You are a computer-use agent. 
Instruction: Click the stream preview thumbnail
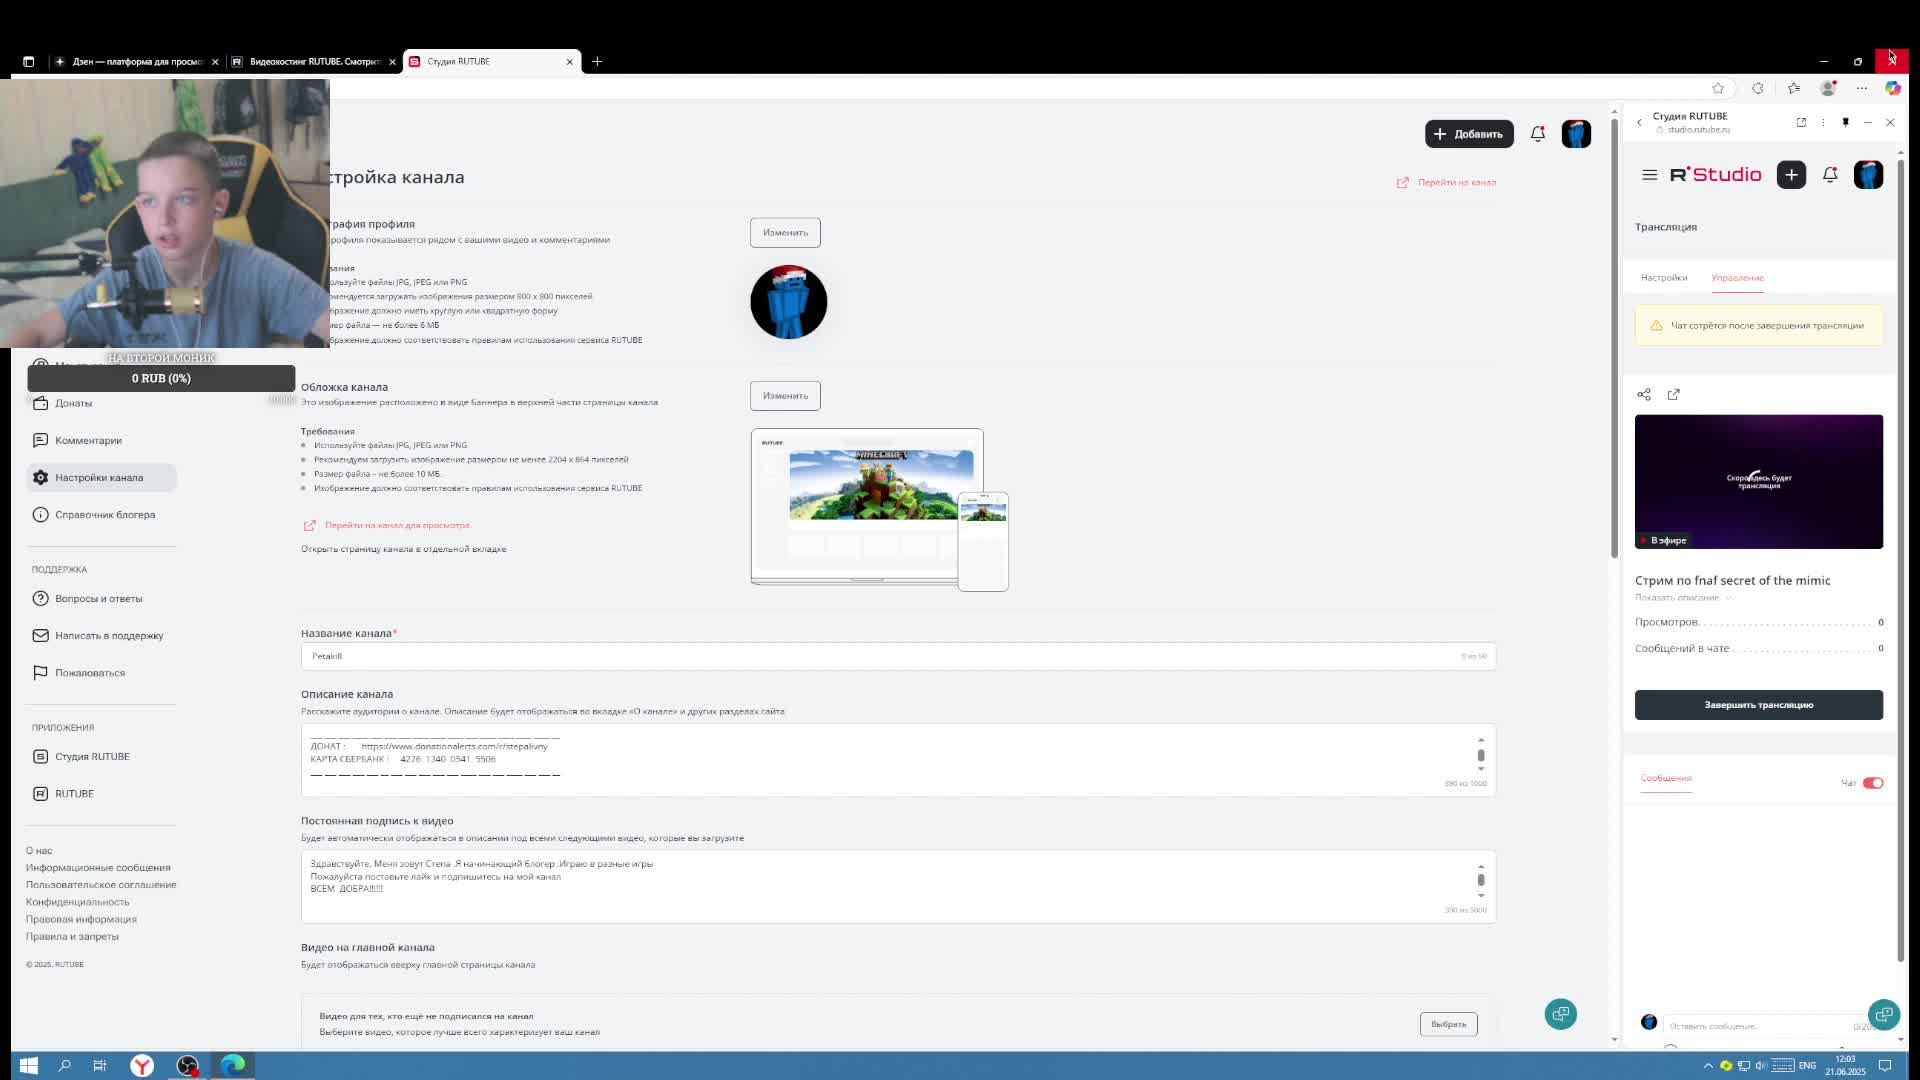pyautogui.click(x=1758, y=481)
